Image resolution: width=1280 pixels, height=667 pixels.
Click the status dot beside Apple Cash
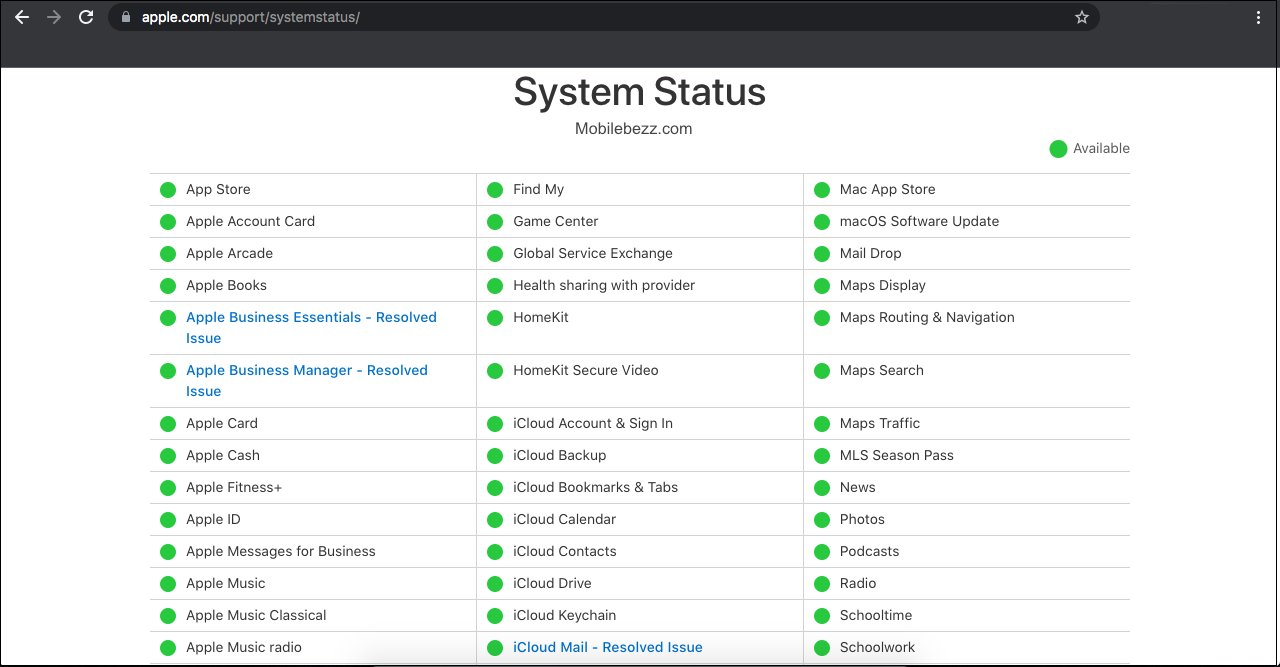coord(168,456)
